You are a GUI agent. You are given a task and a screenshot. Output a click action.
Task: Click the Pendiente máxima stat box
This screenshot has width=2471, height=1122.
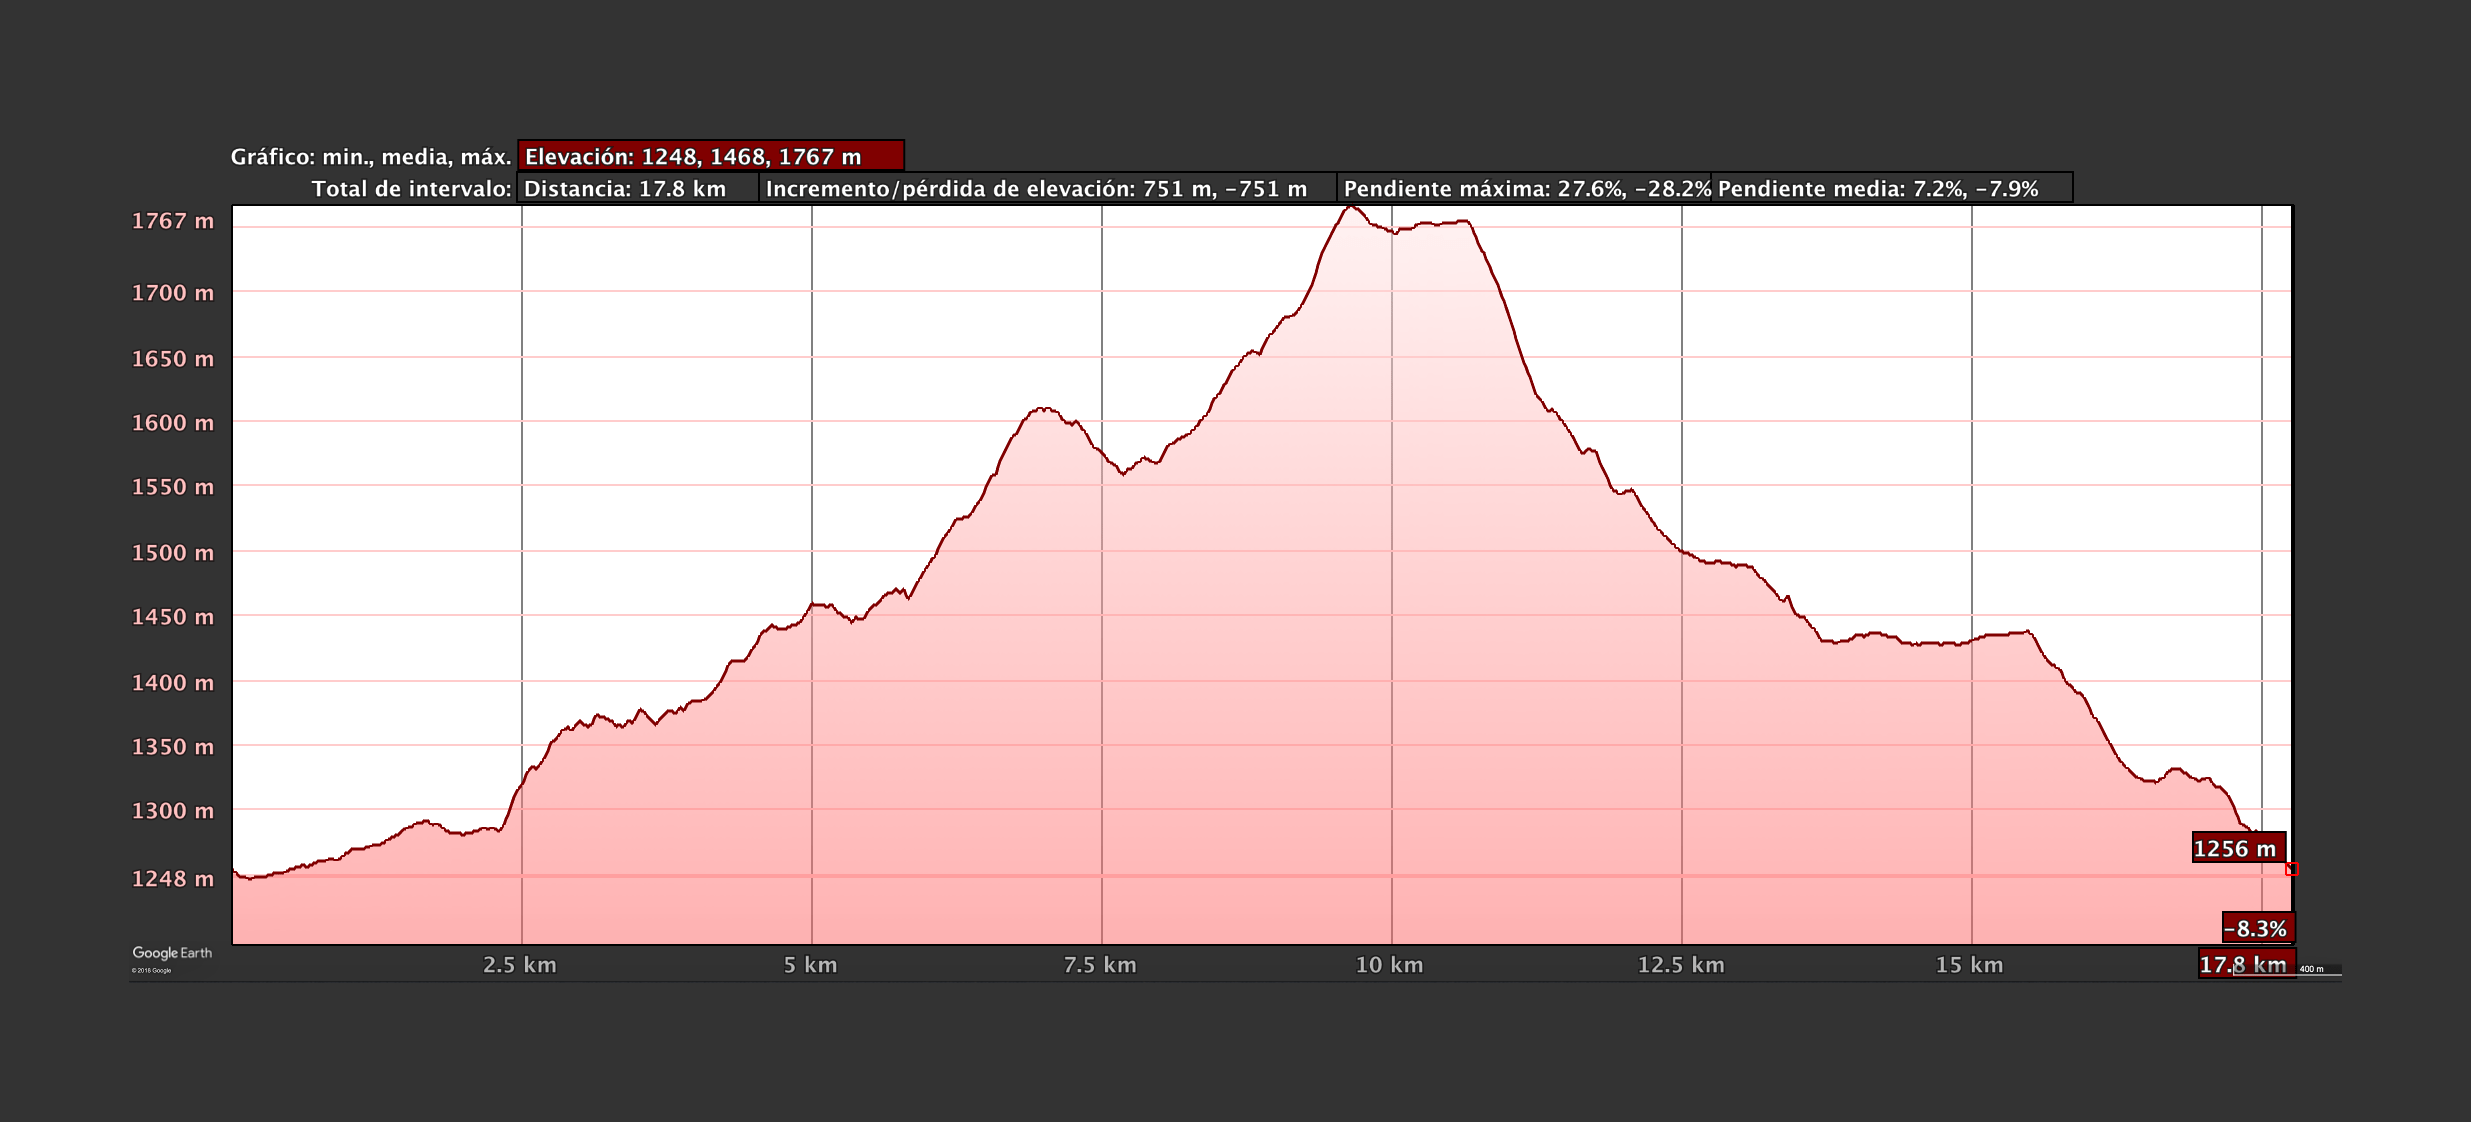click(x=1523, y=188)
